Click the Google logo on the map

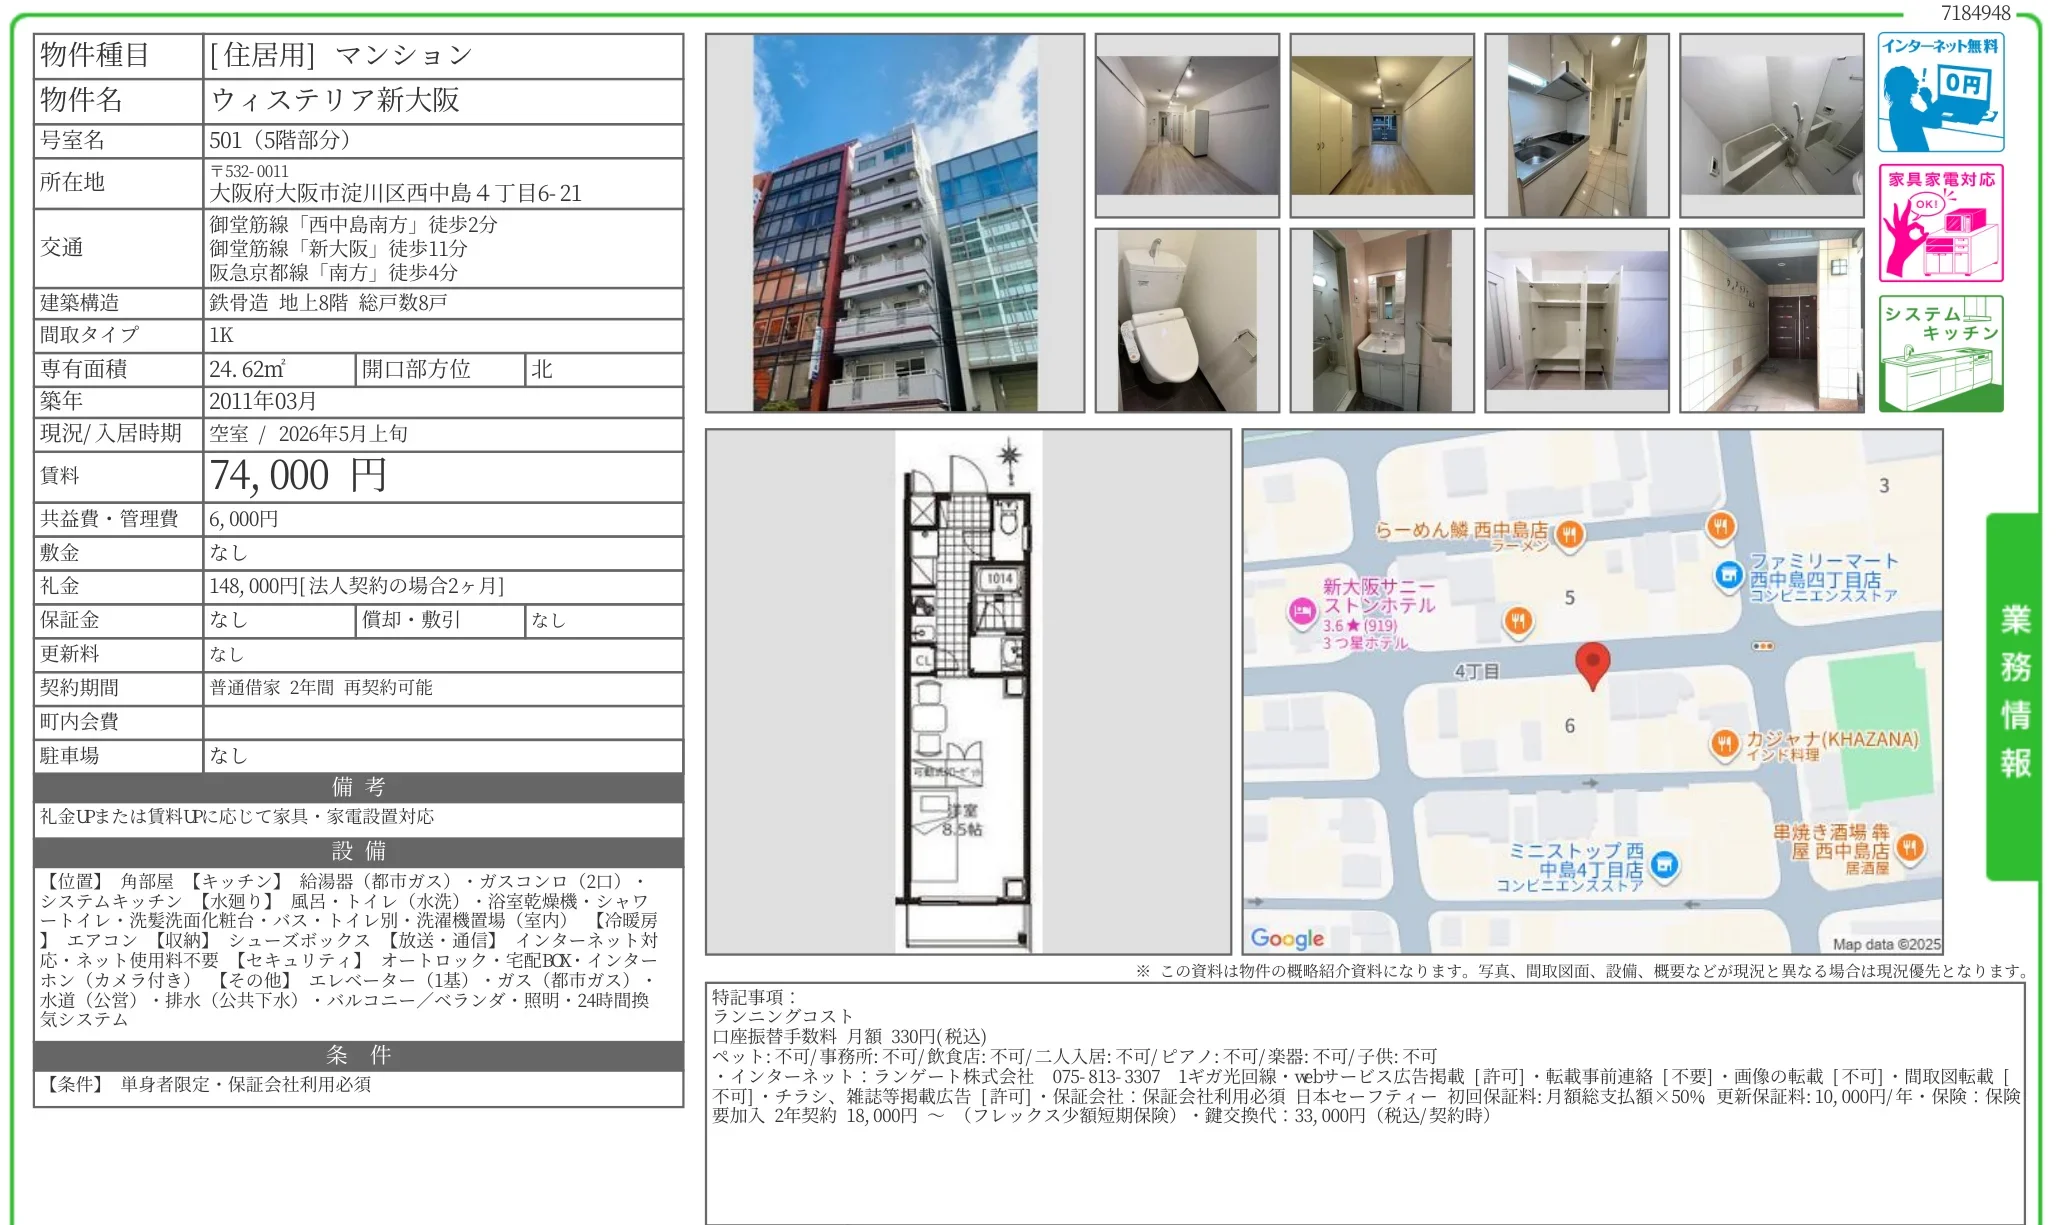tap(1287, 938)
